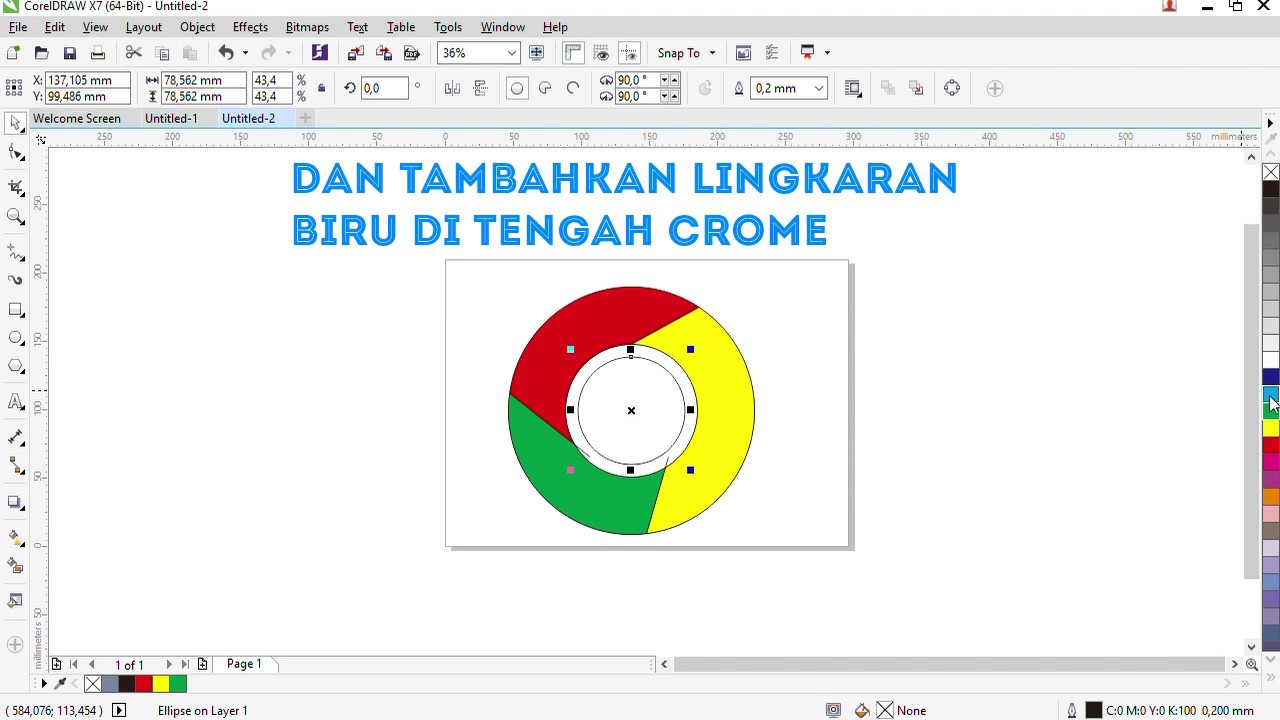
Task: Switch to the Untitled-1 tab
Action: (x=171, y=118)
